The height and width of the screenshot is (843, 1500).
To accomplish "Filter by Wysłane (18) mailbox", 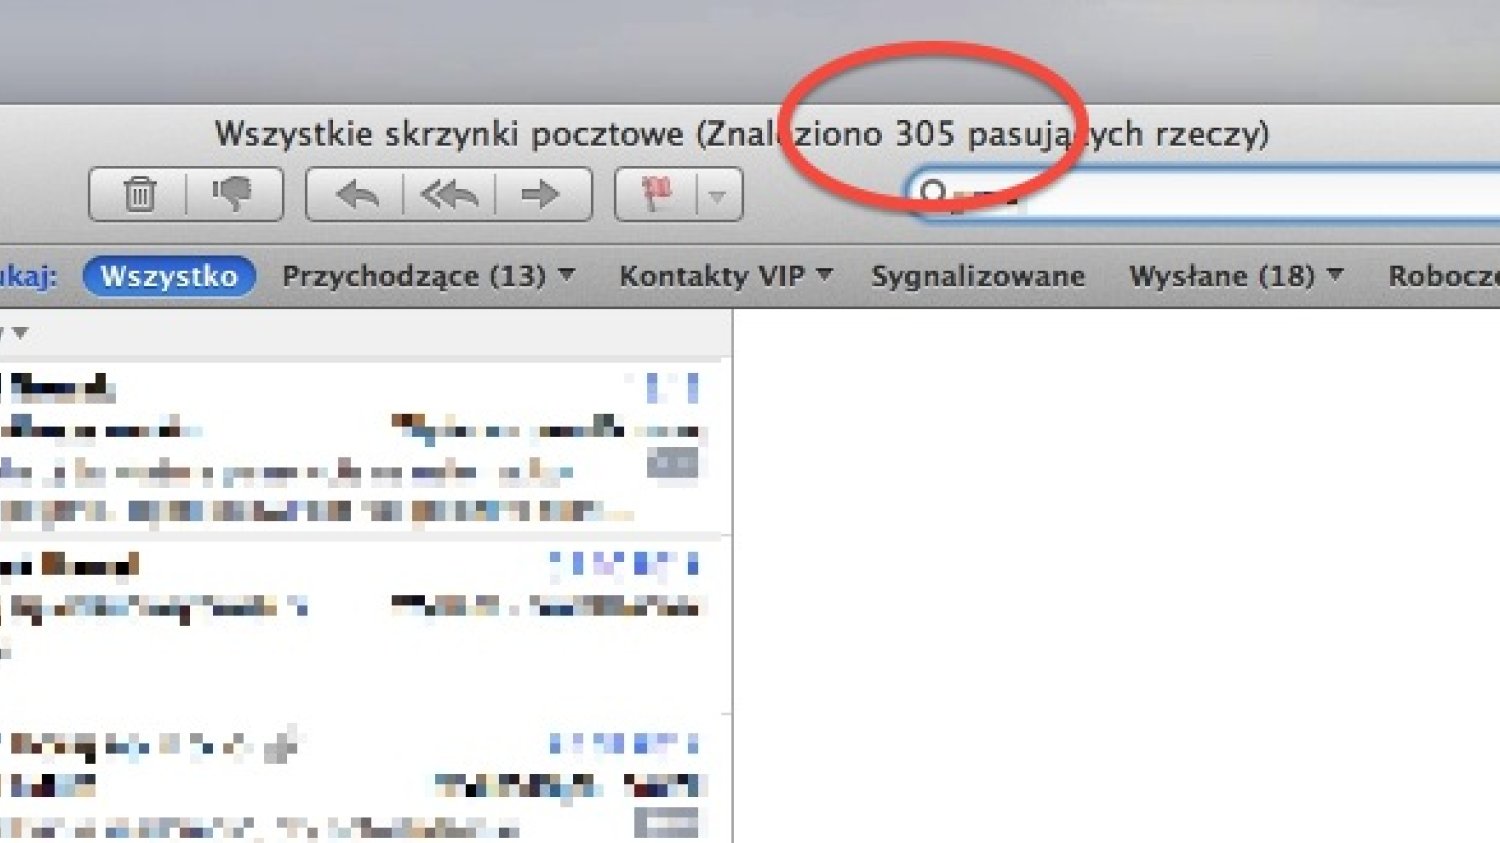I will pyautogui.click(x=1221, y=276).
